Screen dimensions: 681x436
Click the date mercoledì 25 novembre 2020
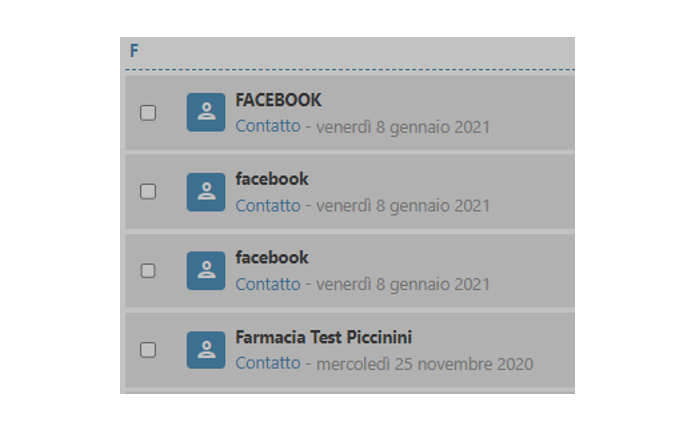(424, 364)
